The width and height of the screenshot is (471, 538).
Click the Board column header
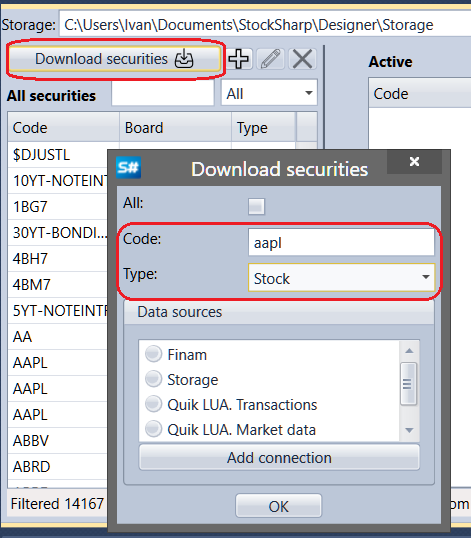pyautogui.click(x=175, y=128)
